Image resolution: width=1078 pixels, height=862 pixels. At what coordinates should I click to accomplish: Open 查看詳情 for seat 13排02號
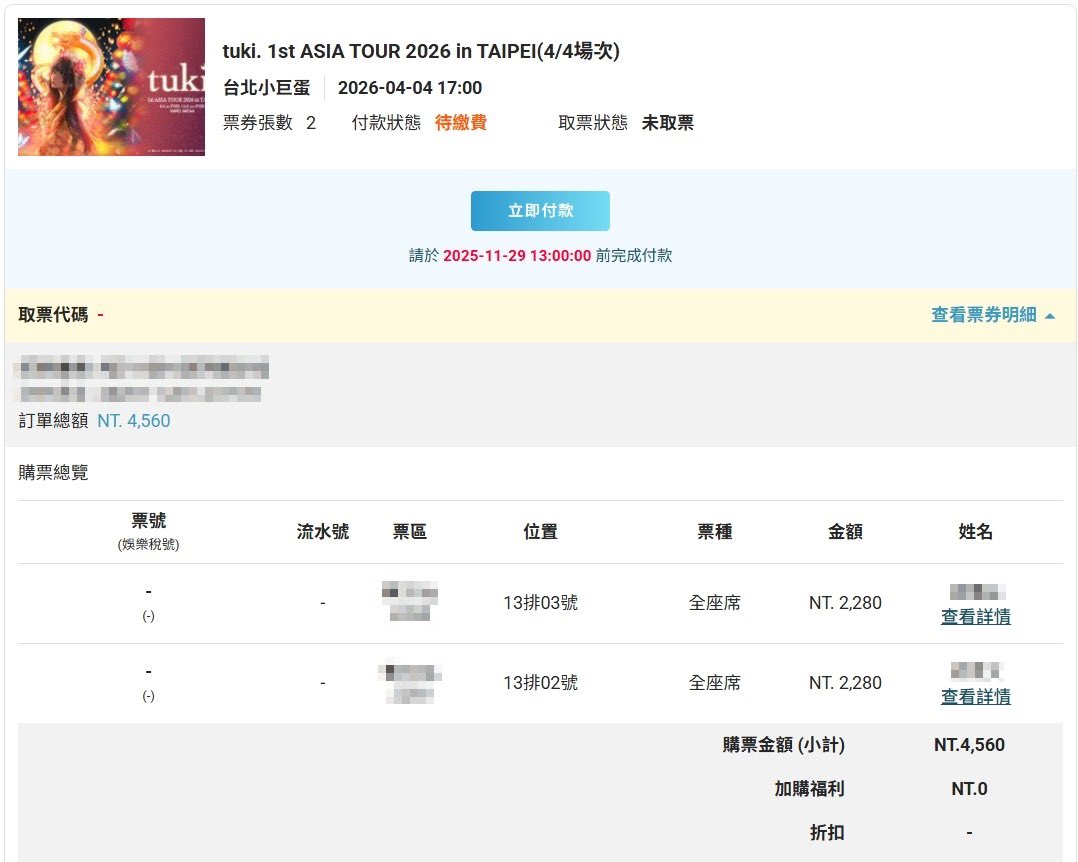(x=975, y=696)
